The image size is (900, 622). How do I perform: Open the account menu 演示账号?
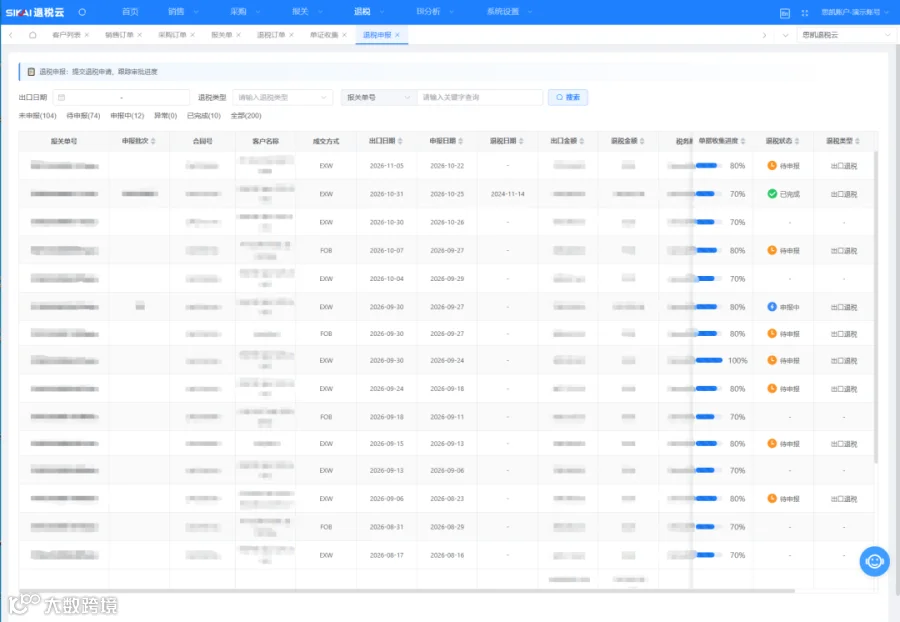(x=855, y=12)
